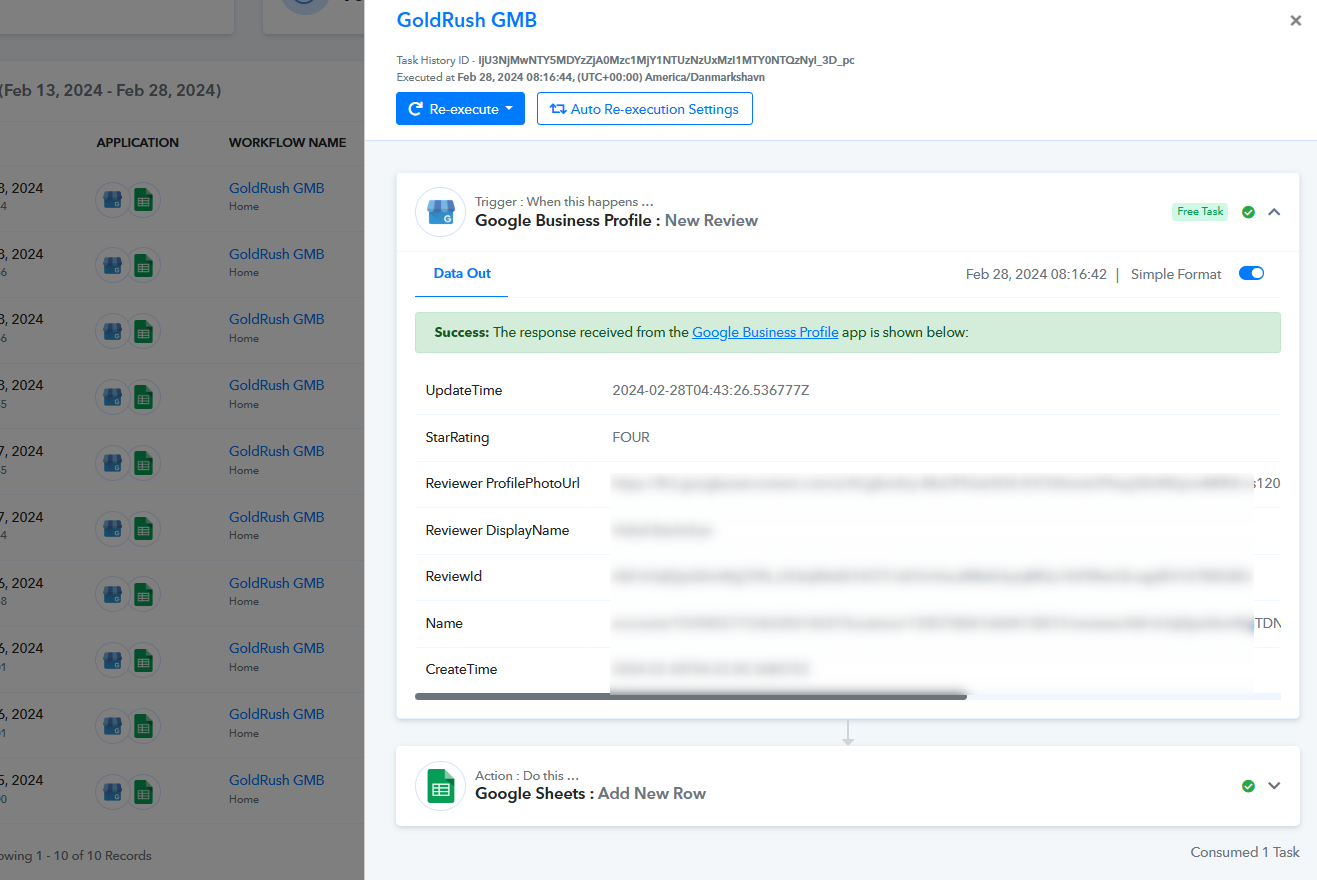The image size is (1317, 880).
Task: Click the Consumed 1 Task text
Action: click(1245, 852)
